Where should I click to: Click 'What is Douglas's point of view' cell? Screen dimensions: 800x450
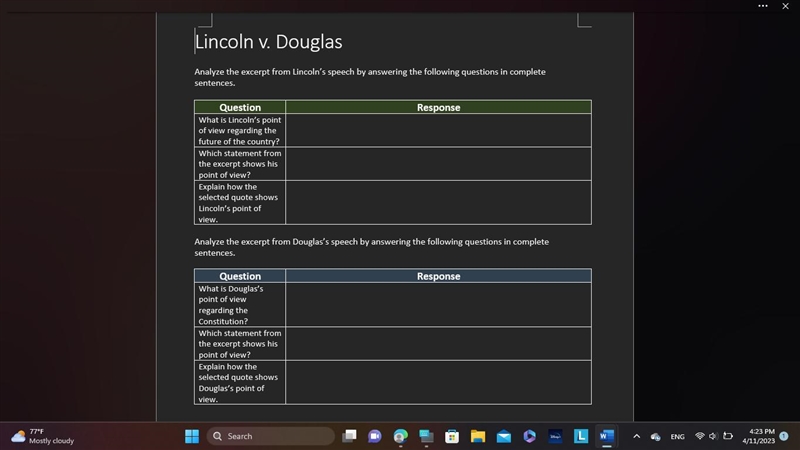240,305
